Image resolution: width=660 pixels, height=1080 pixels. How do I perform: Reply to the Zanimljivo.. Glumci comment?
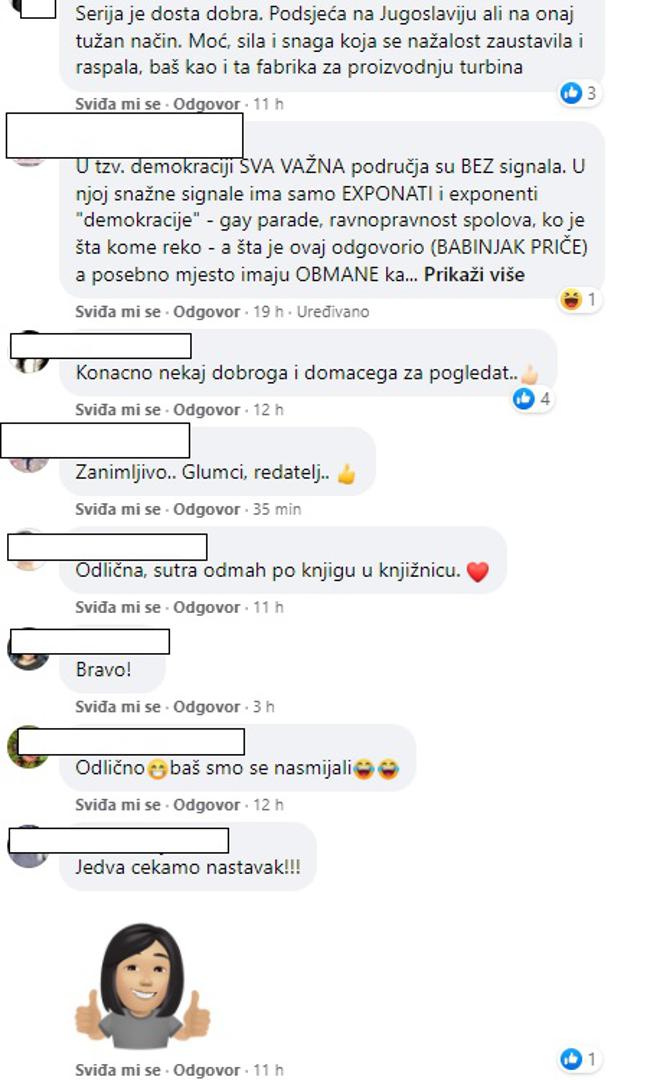(207, 509)
